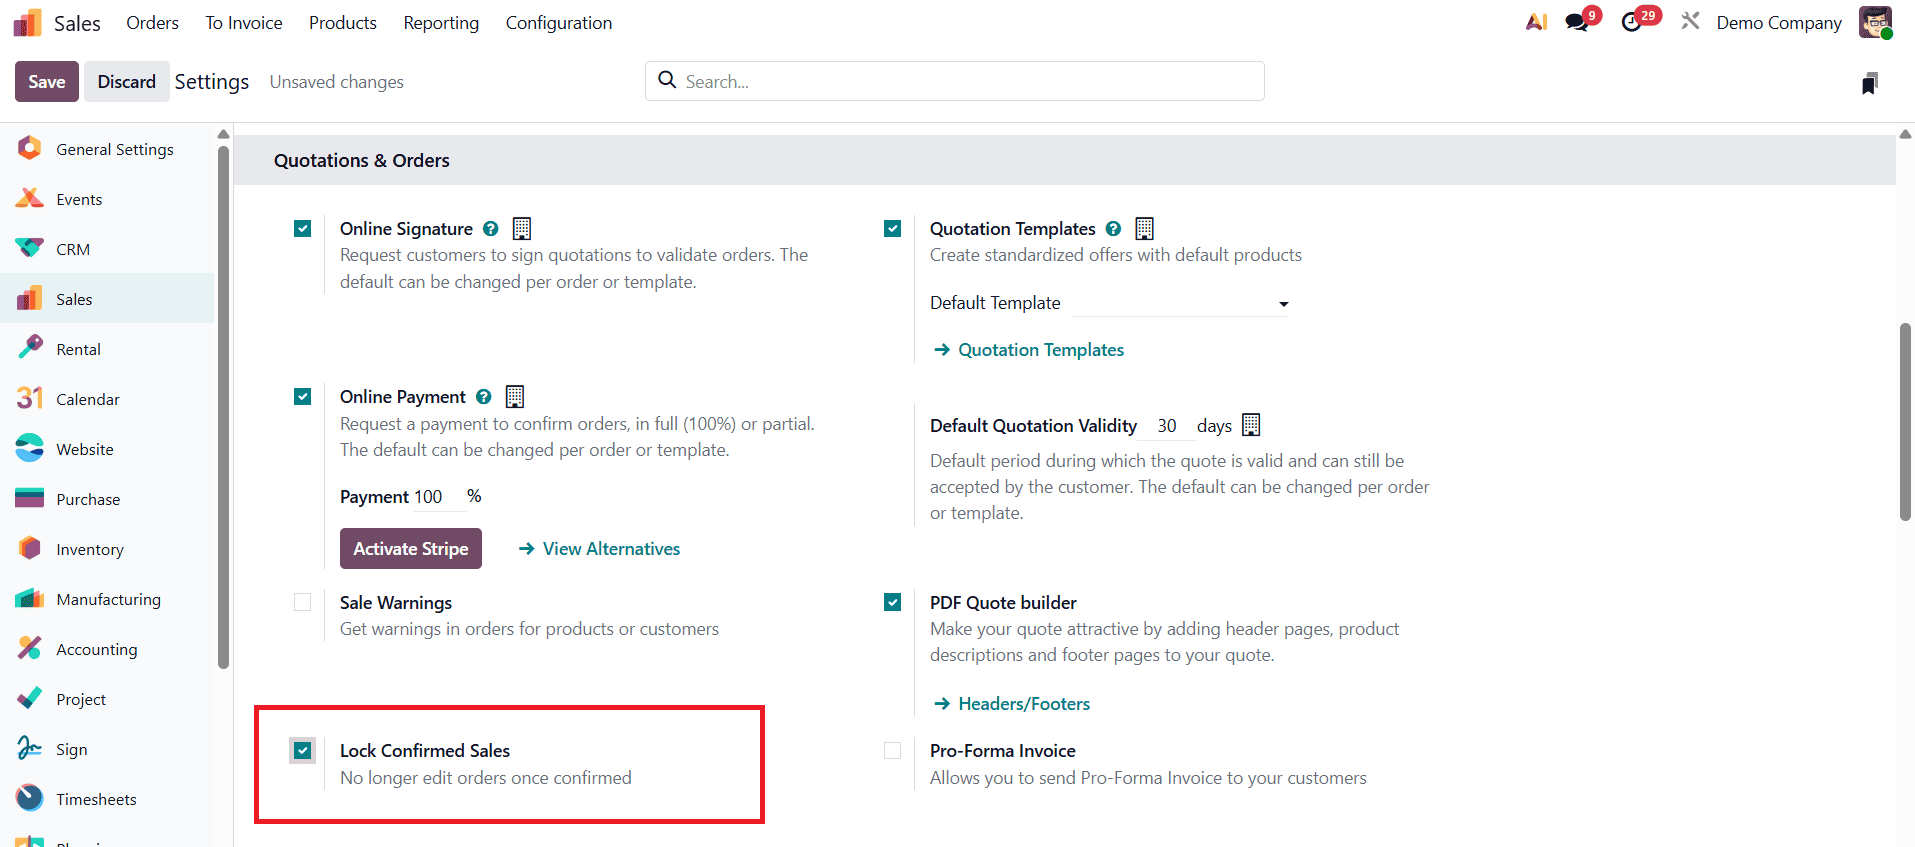The width and height of the screenshot is (1915, 847).
Task: Select Inventory in settings sidebar
Action: click(x=90, y=549)
